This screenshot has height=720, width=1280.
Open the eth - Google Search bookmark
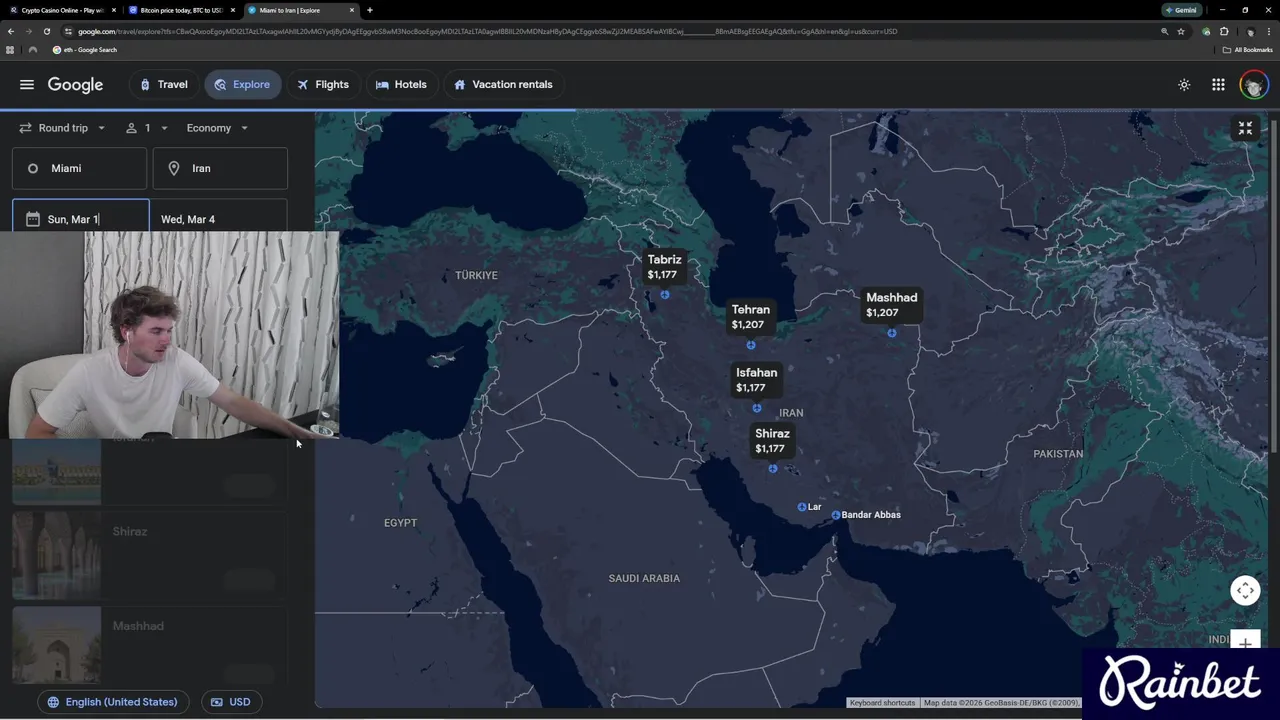point(85,50)
